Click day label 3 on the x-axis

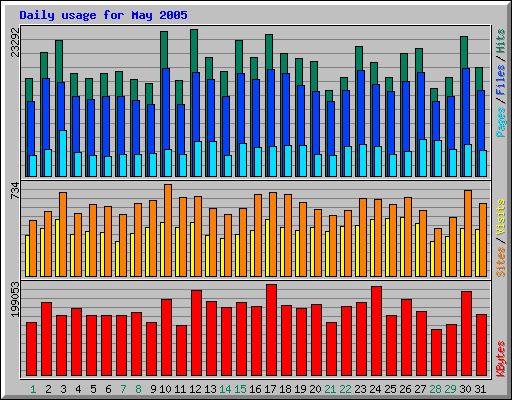pos(63,389)
